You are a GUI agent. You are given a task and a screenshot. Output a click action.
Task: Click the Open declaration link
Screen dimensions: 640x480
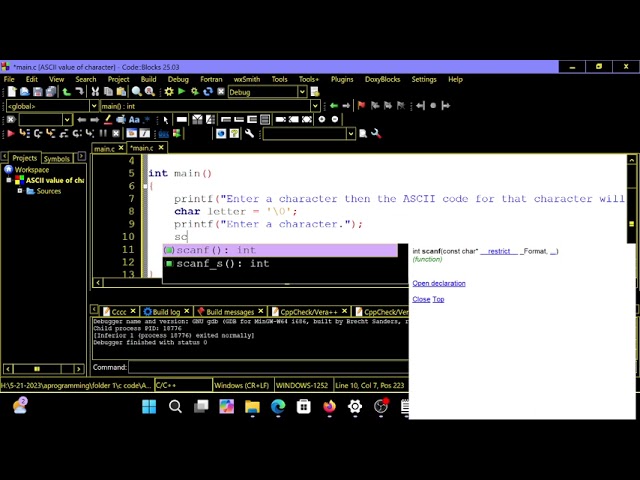tap(439, 283)
